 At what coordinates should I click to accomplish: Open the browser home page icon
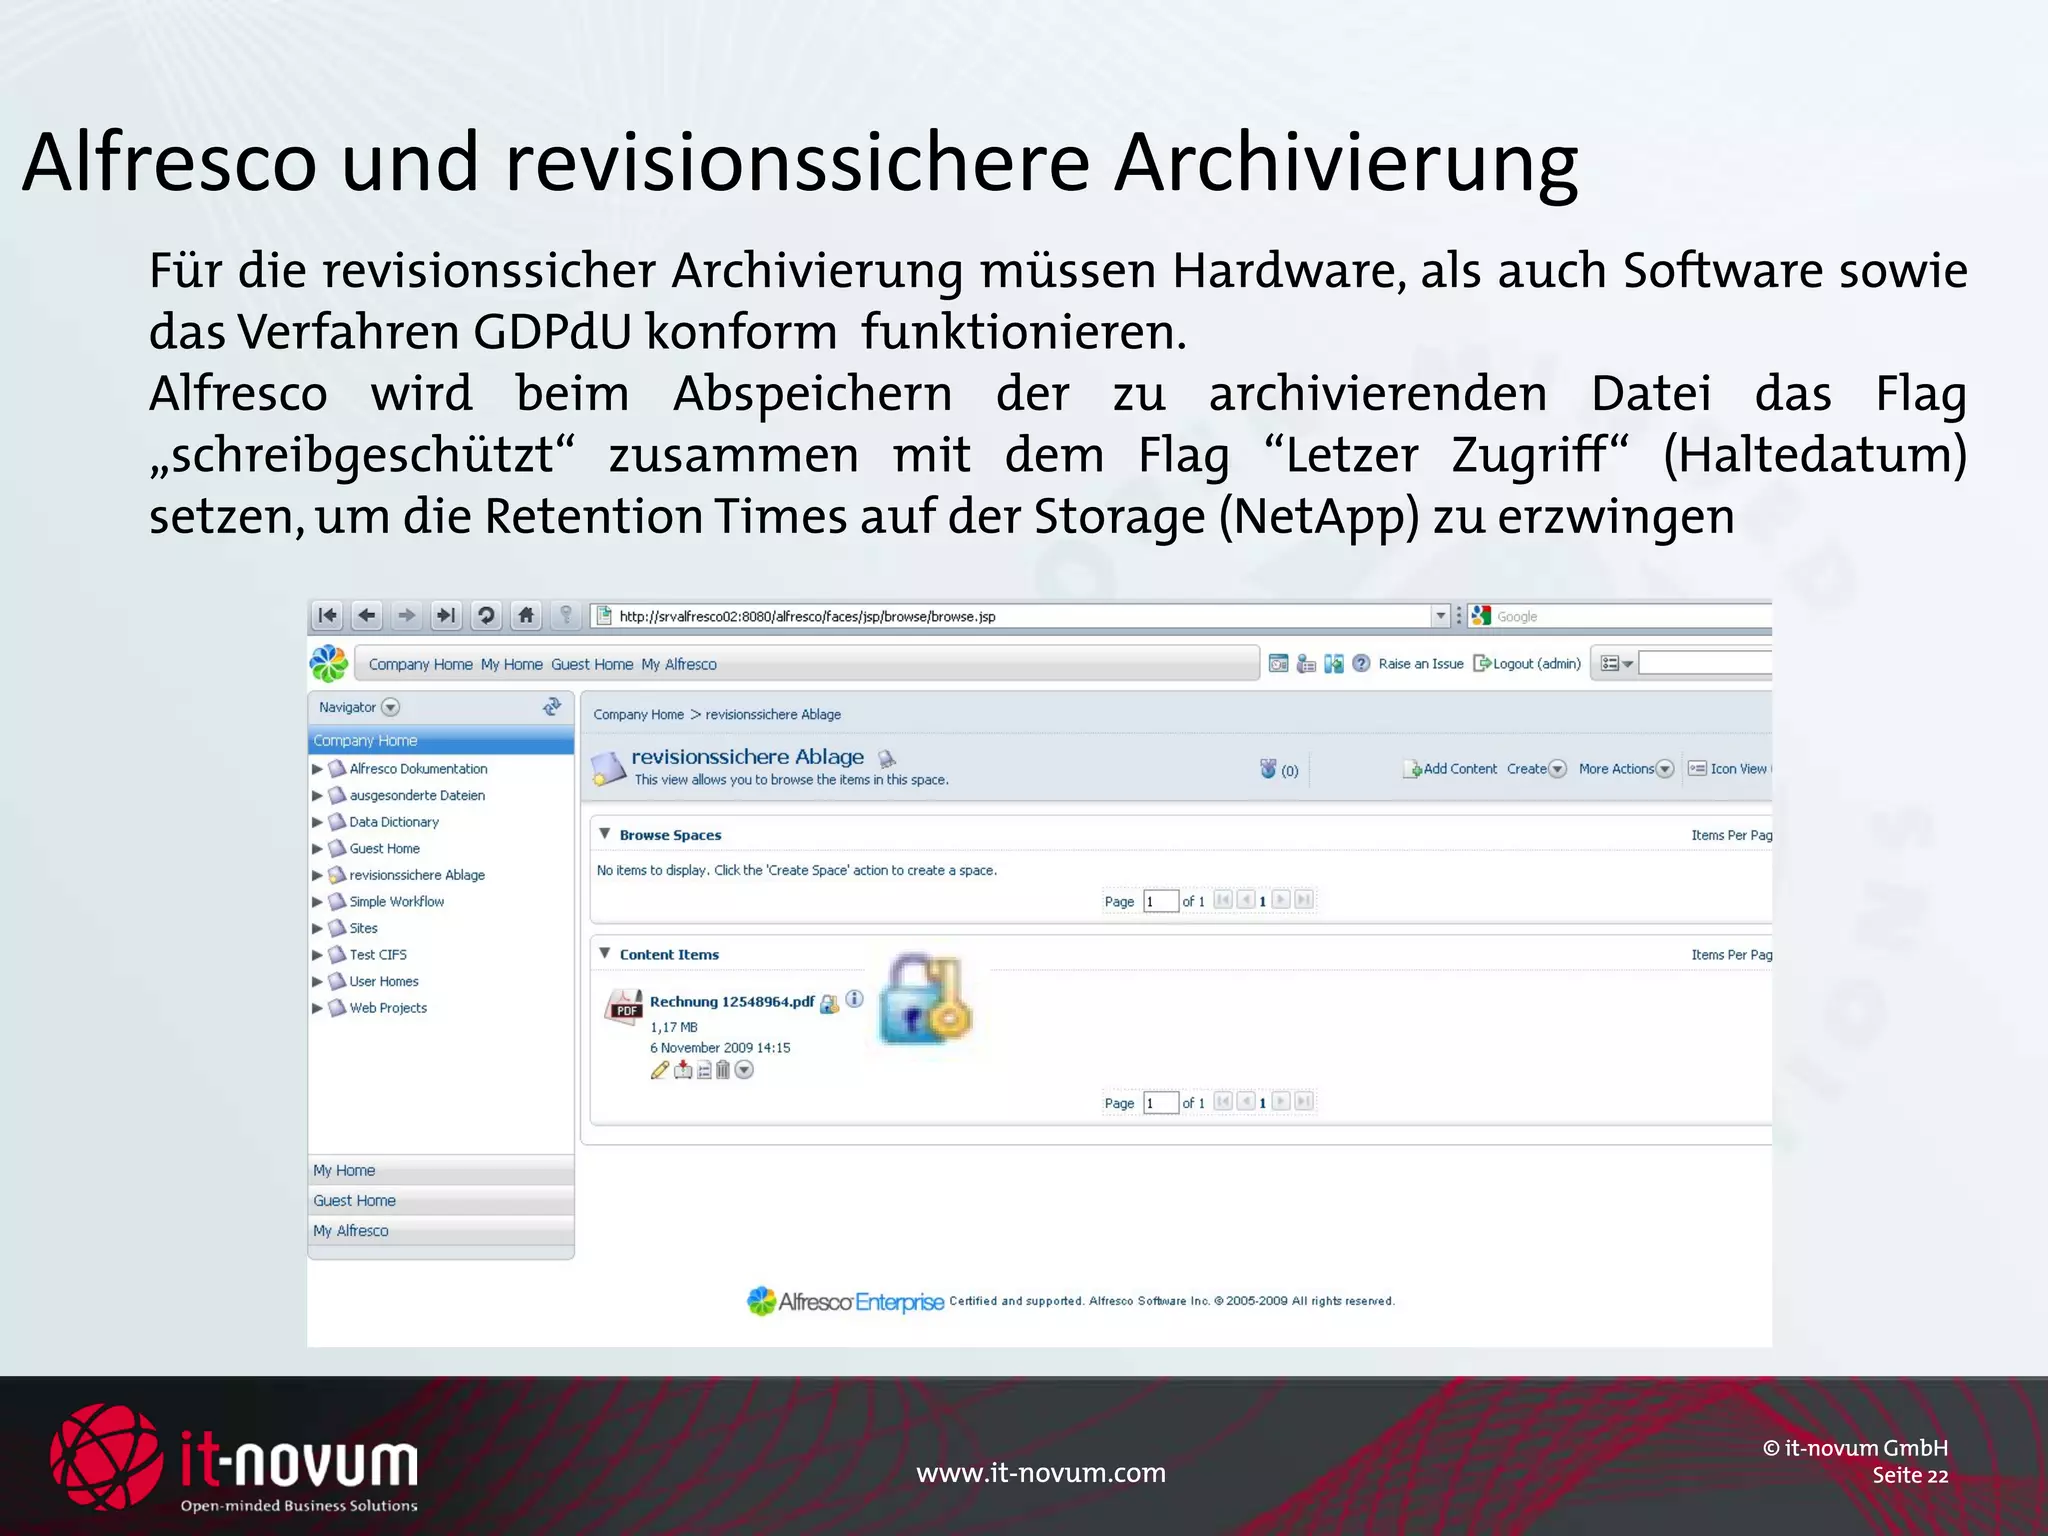click(526, 616)
